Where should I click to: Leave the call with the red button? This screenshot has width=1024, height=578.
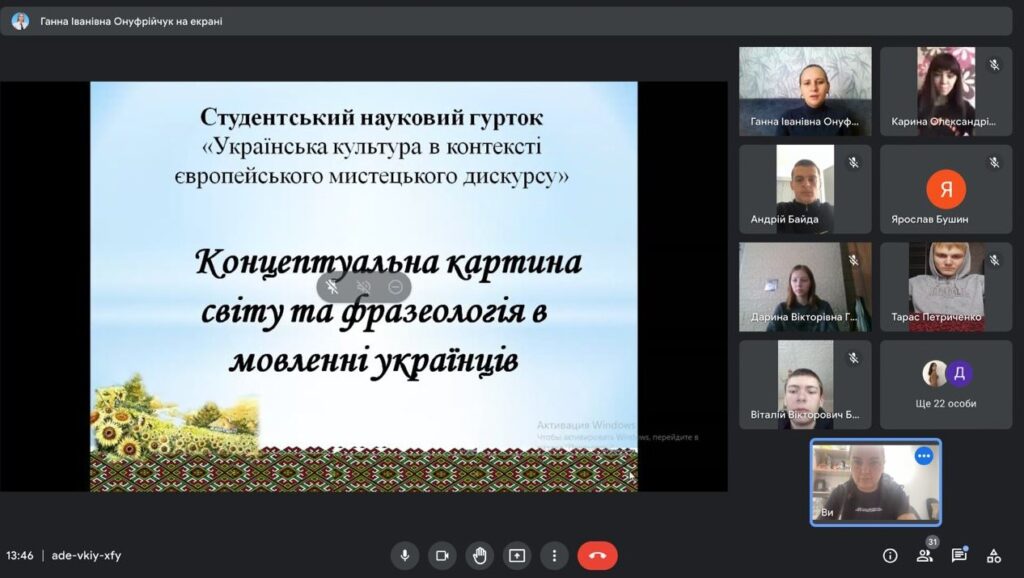click(x=597, y=555)
